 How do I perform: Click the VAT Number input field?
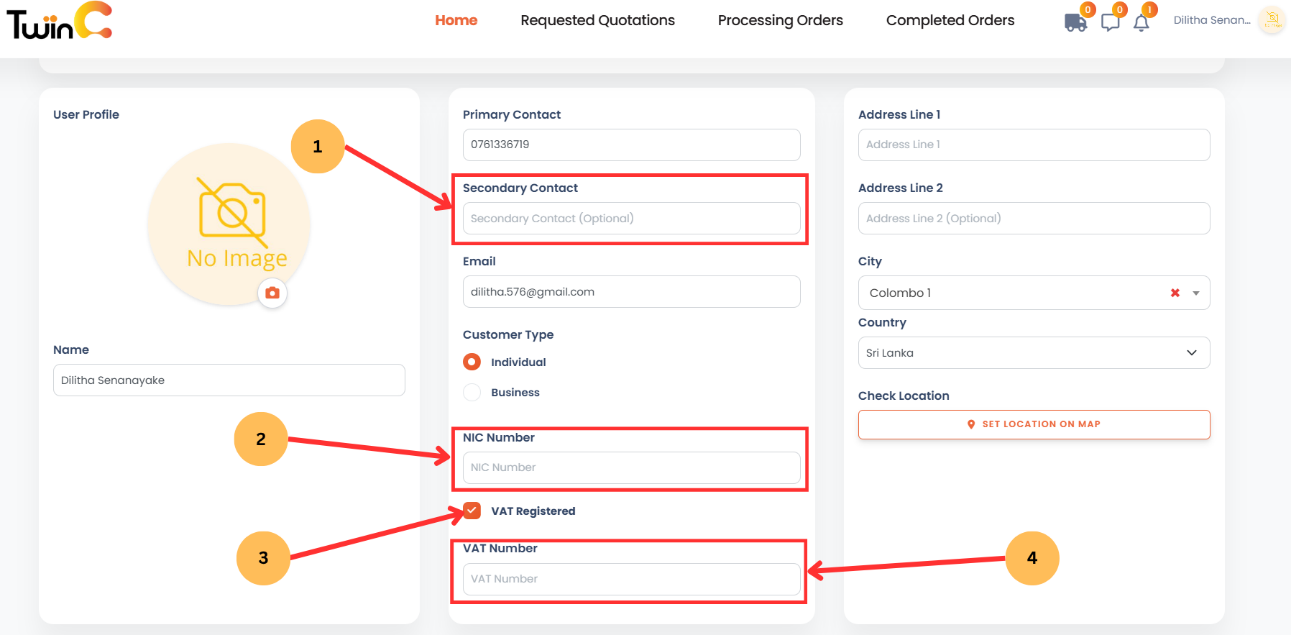[630, 578]
